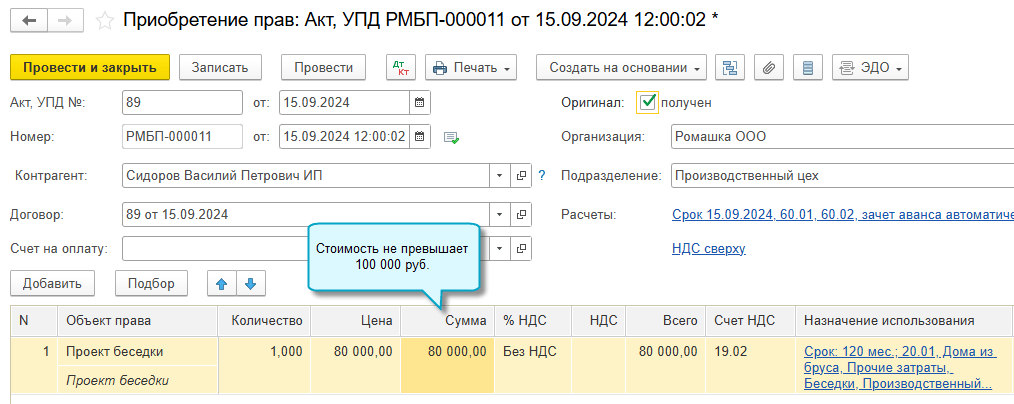This screenshot has width=1014, height=404.
Task: Open the НДС сверху link
Action: tap(708, 248)
